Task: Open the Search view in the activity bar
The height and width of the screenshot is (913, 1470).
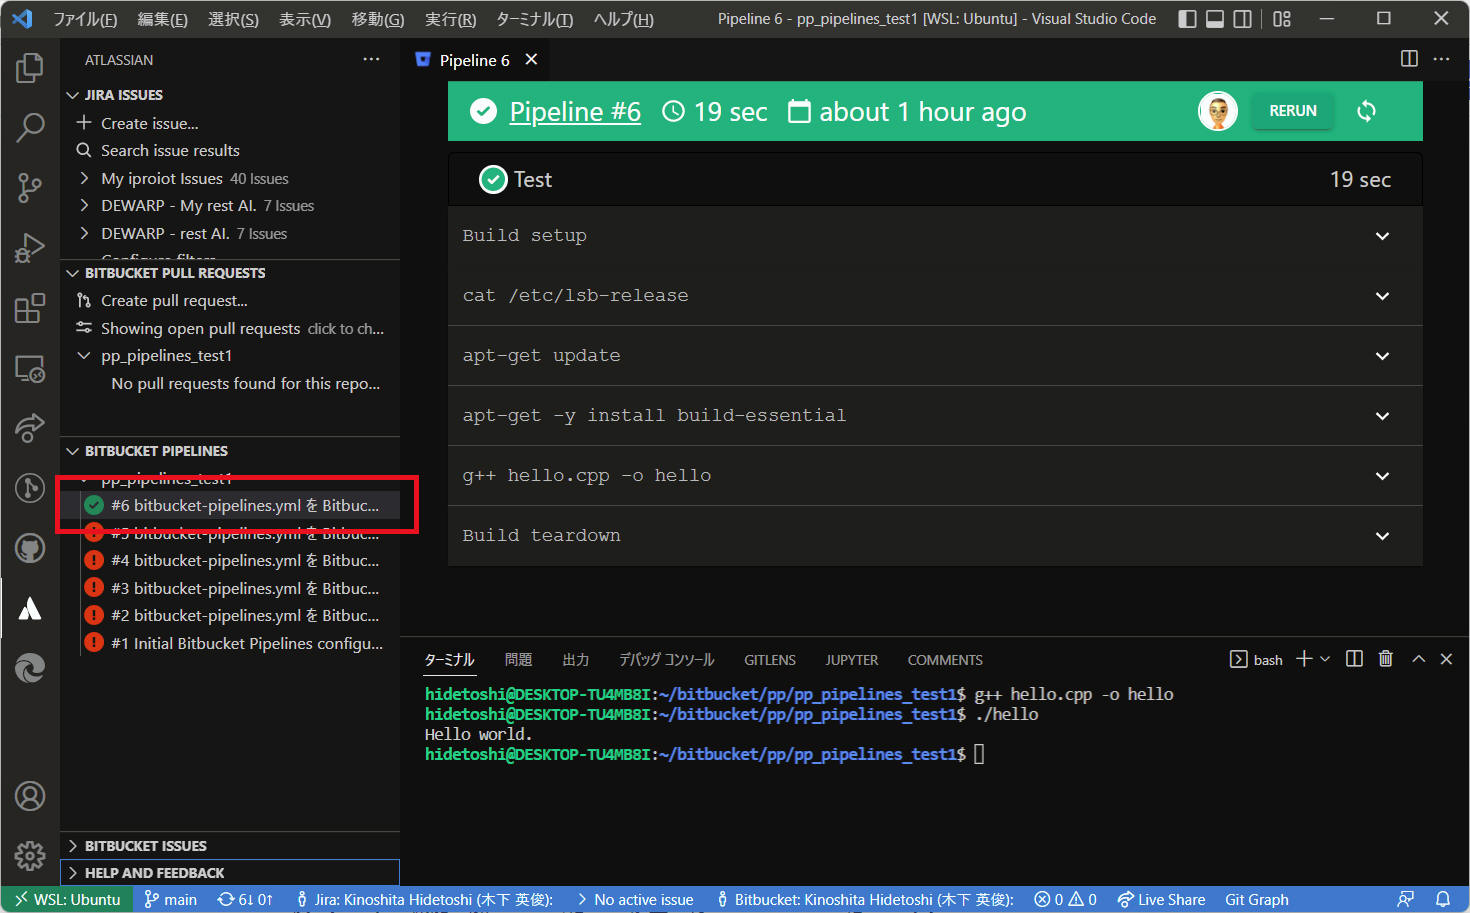Action: pyautogui.click(x=29, y=128)
